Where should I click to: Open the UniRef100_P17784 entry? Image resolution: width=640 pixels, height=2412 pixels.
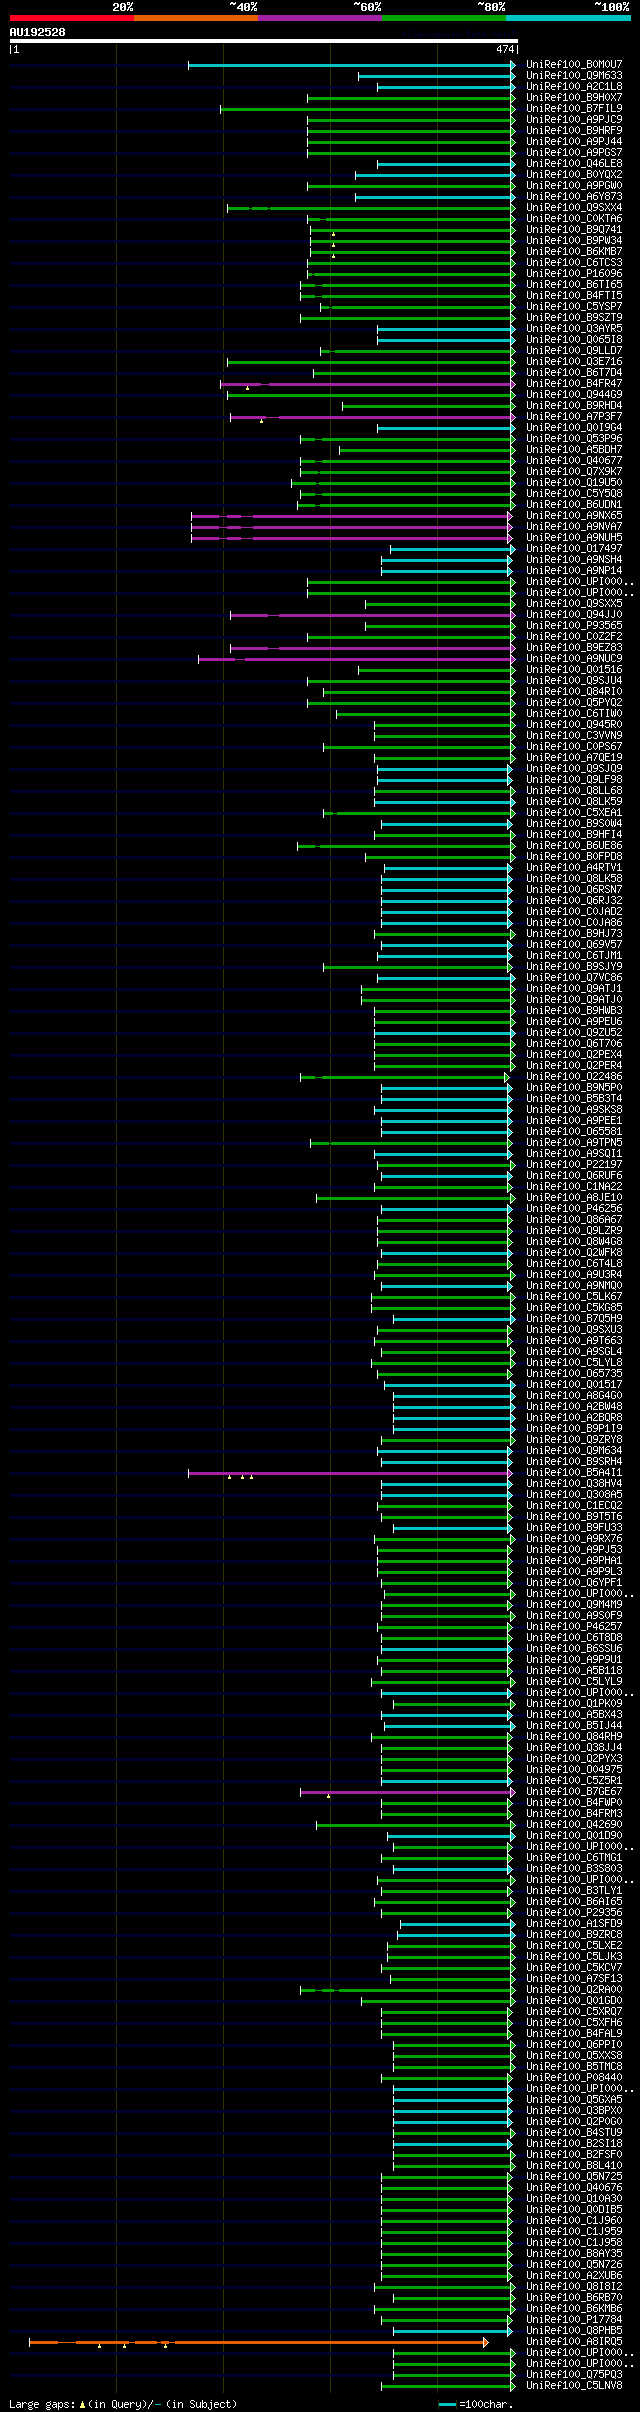click(x=574, y=2320)
